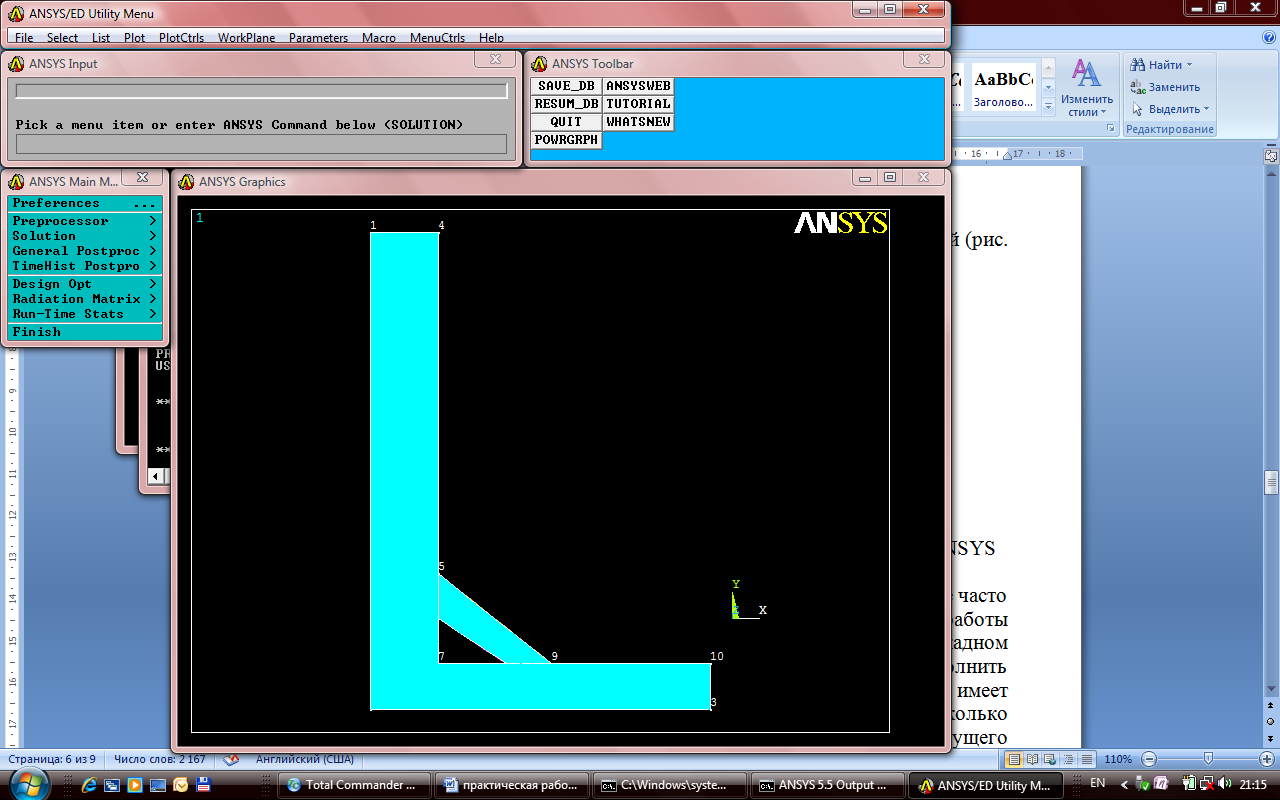1280x800 pixels.
Task: Click SAVE_DB in the ANSYS Toolbar
Action: point(566,86)
